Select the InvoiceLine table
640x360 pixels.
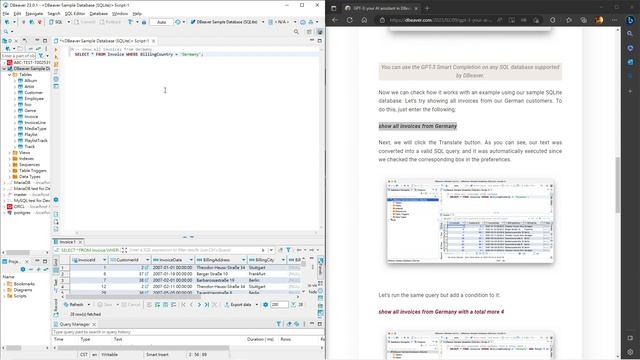[35, 122]
